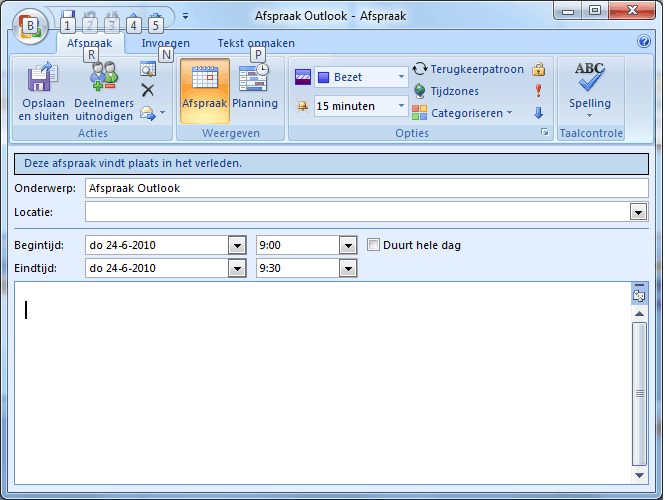The width and height of the screenshot is (665, 500).
Task: Click the 'Deze afspraak vindt plaats' info bar
Action: click(331, 164)
